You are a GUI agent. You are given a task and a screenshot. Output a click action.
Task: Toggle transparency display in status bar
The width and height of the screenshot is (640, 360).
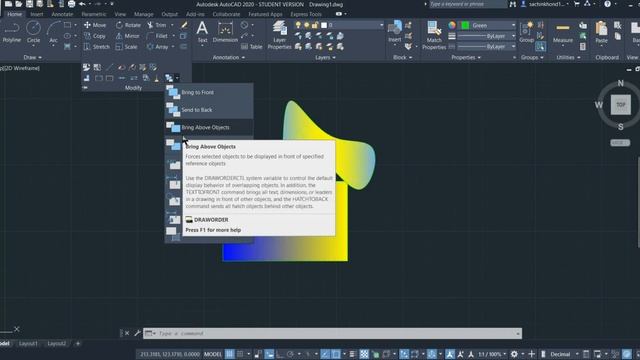click(364, 354)
